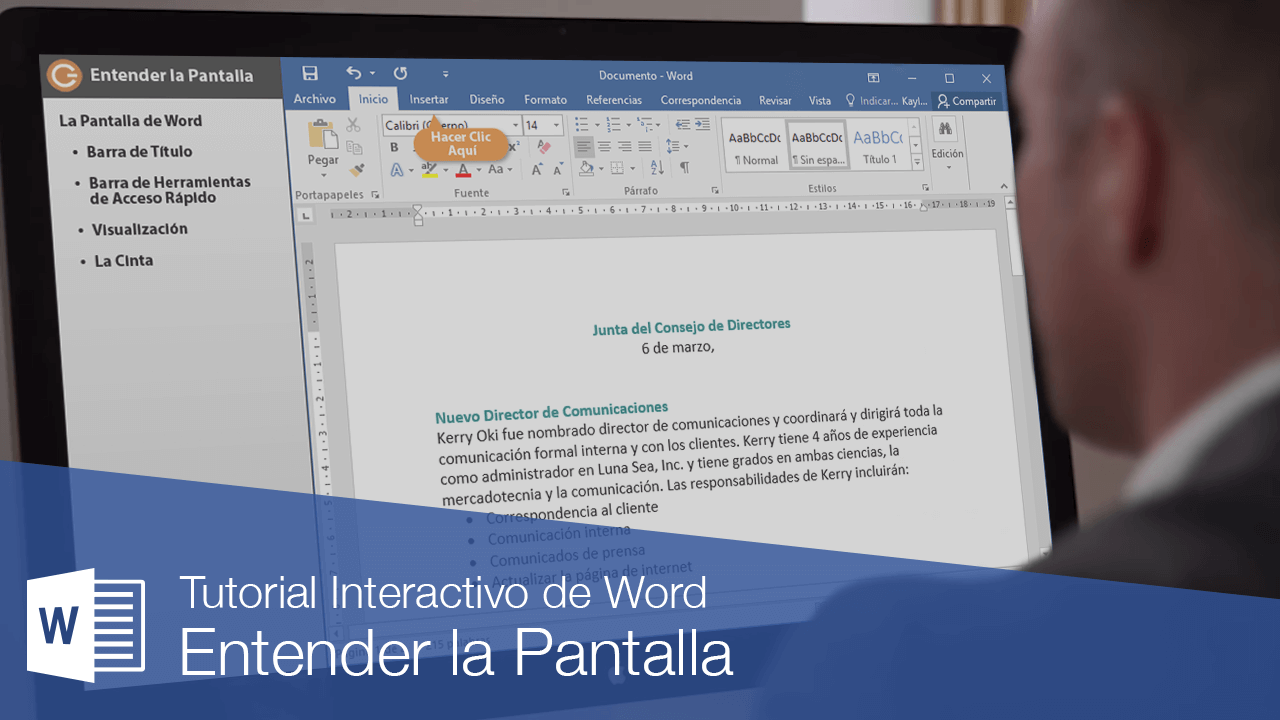Open the font size 14 dropdown

(556, 125)
